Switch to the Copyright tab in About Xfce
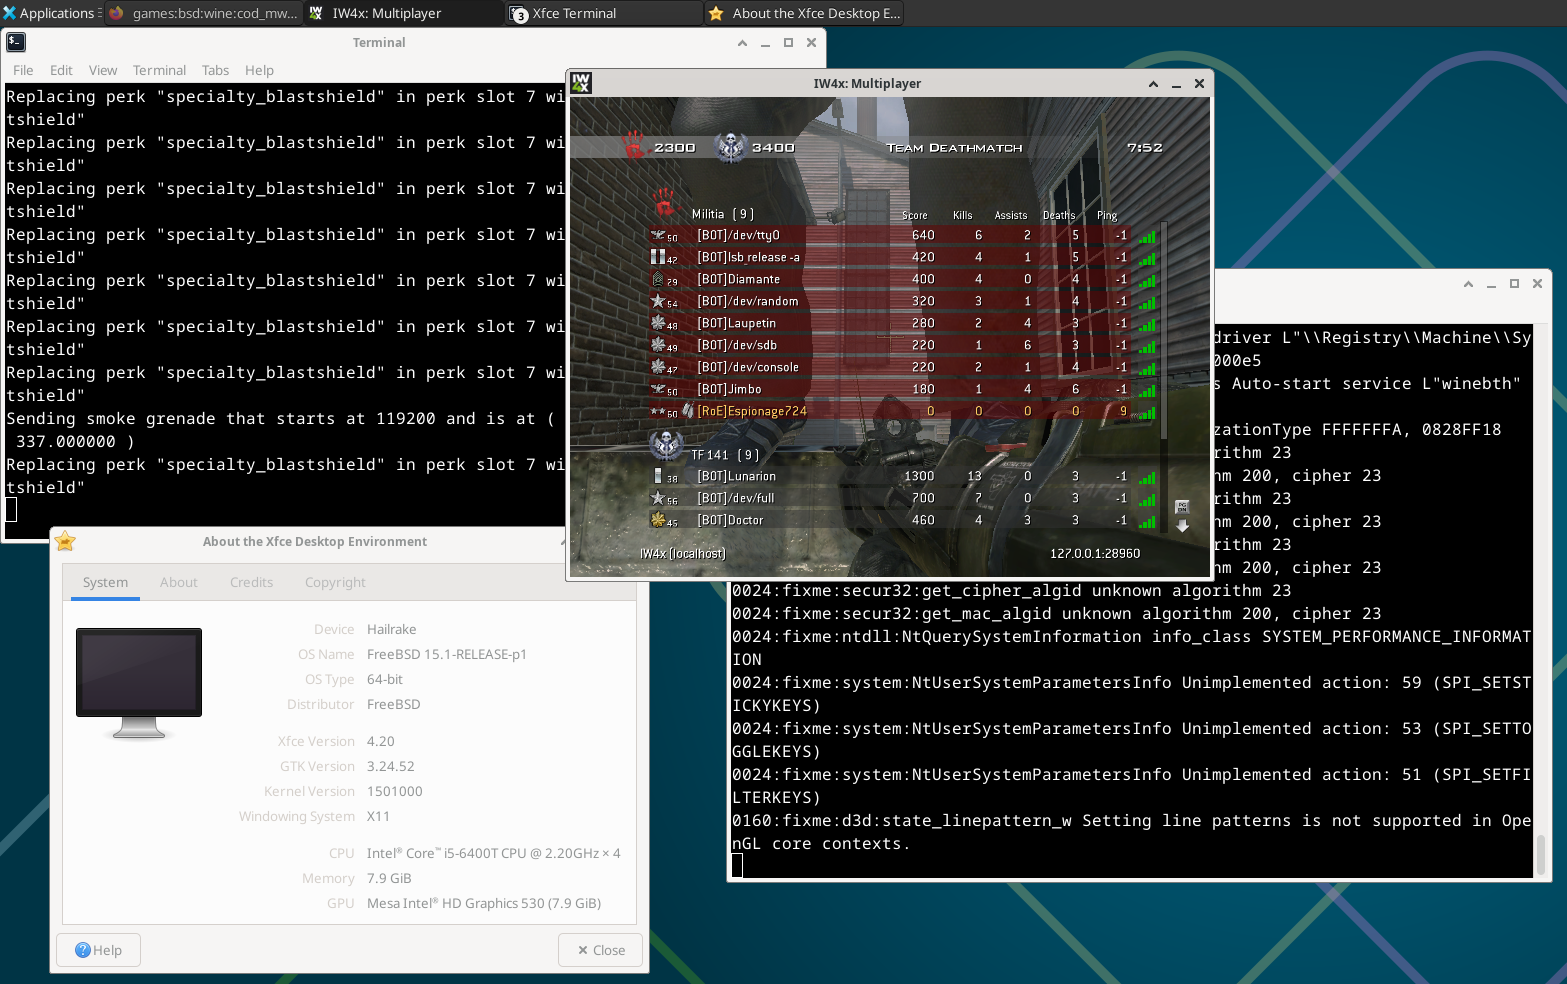Image resolution: width=1567 pixels, height=984 pixels. (x=335, y=582)
